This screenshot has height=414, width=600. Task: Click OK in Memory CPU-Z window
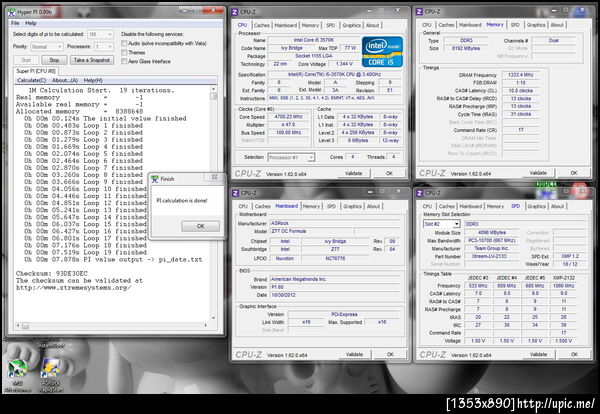click(574, 173)
